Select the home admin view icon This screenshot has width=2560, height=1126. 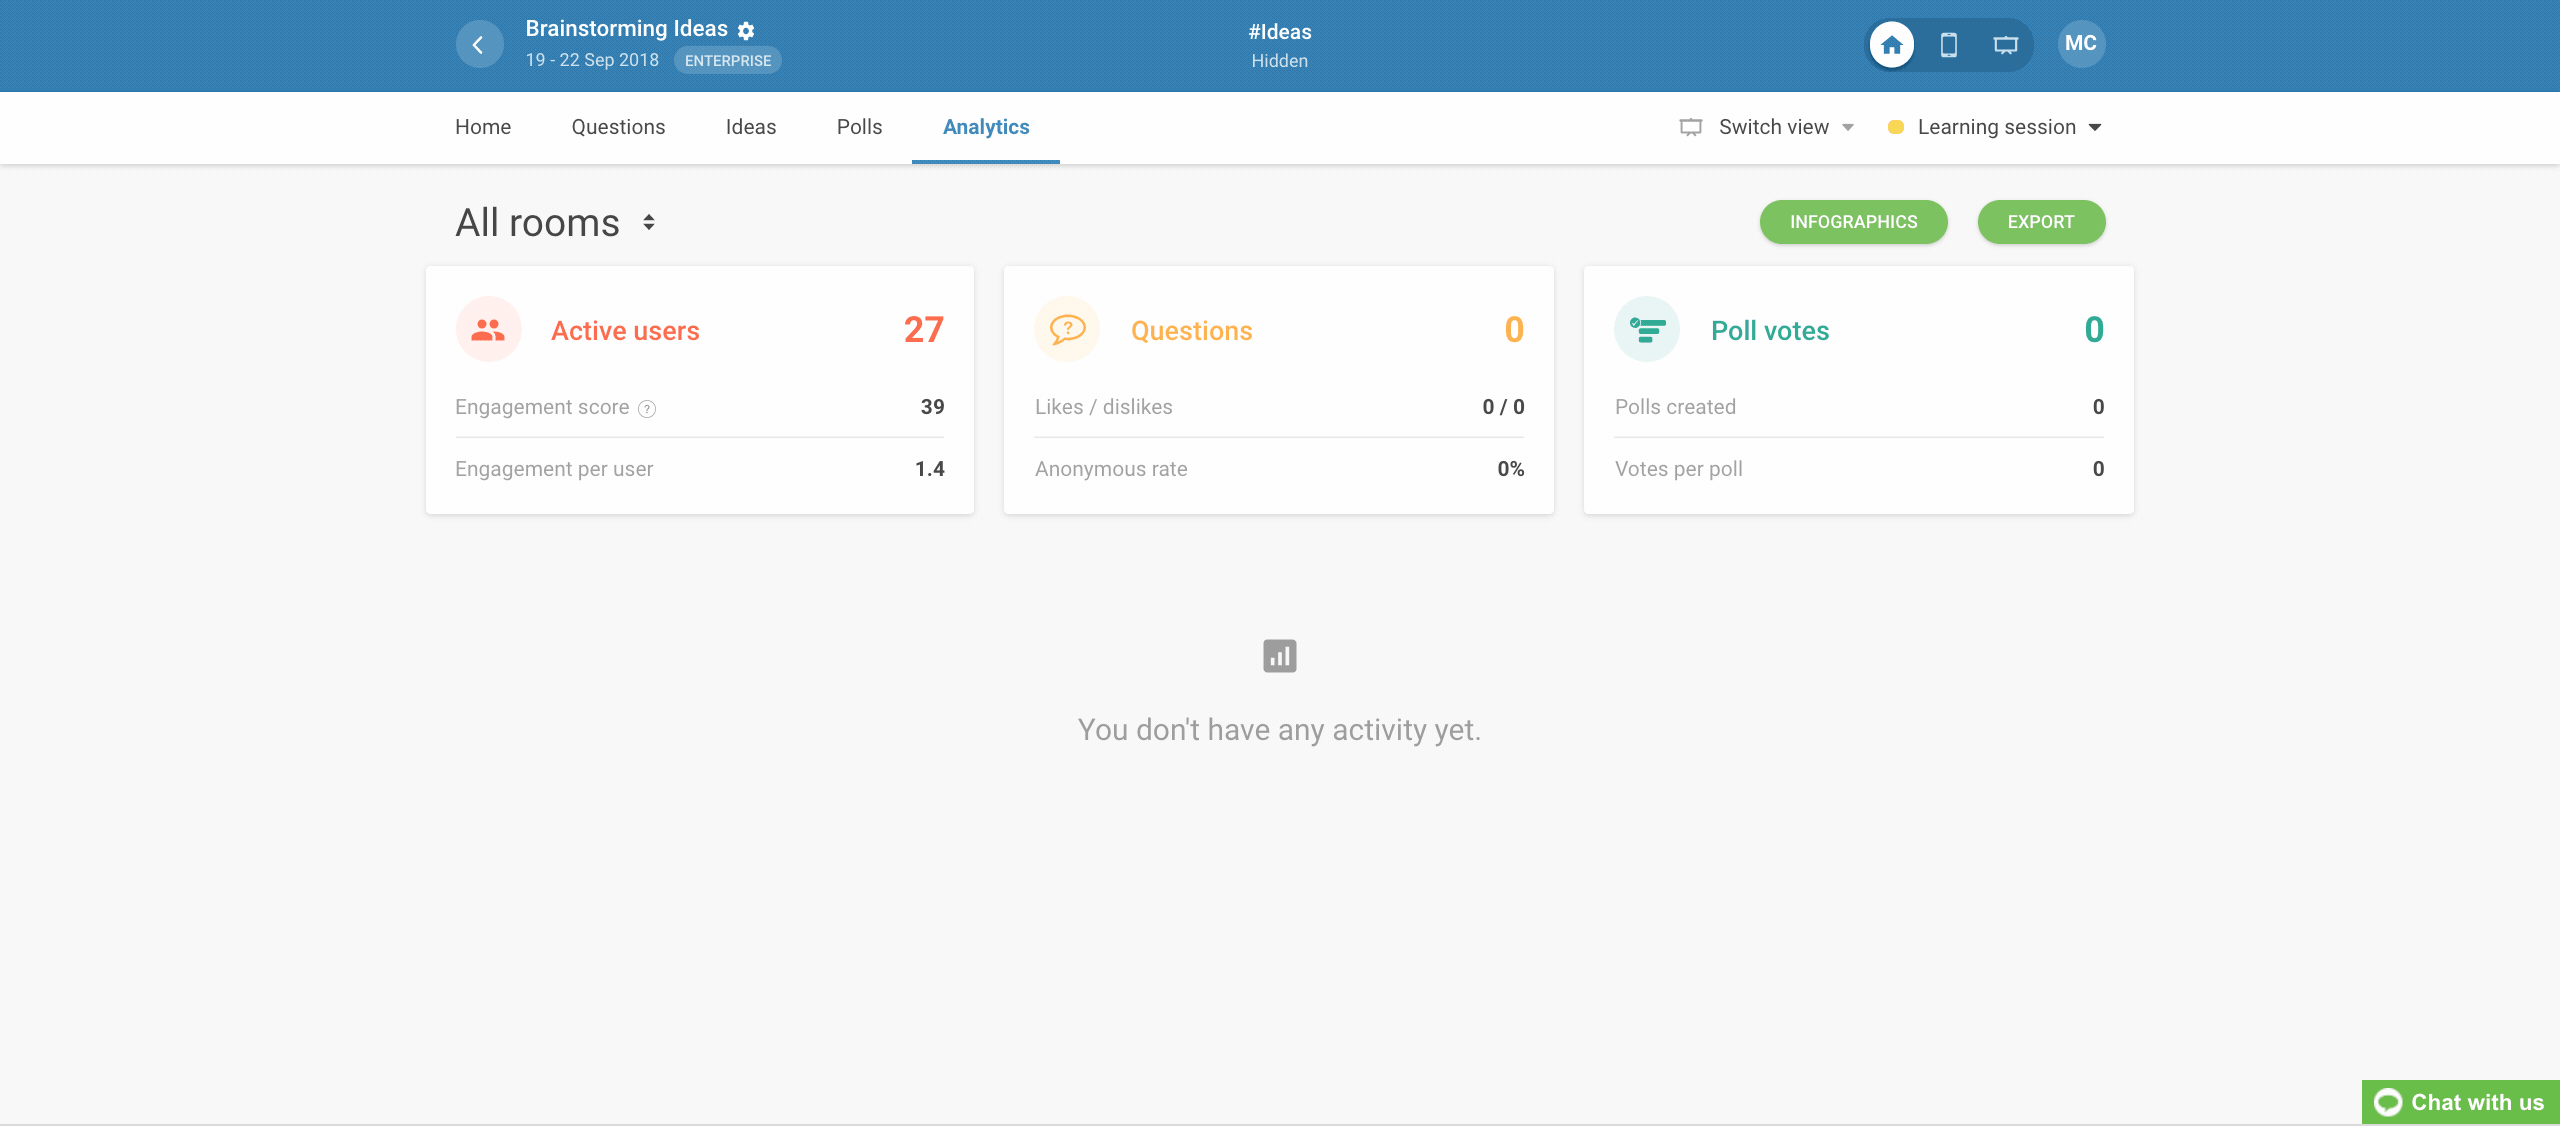click(x=1891, y=45)
